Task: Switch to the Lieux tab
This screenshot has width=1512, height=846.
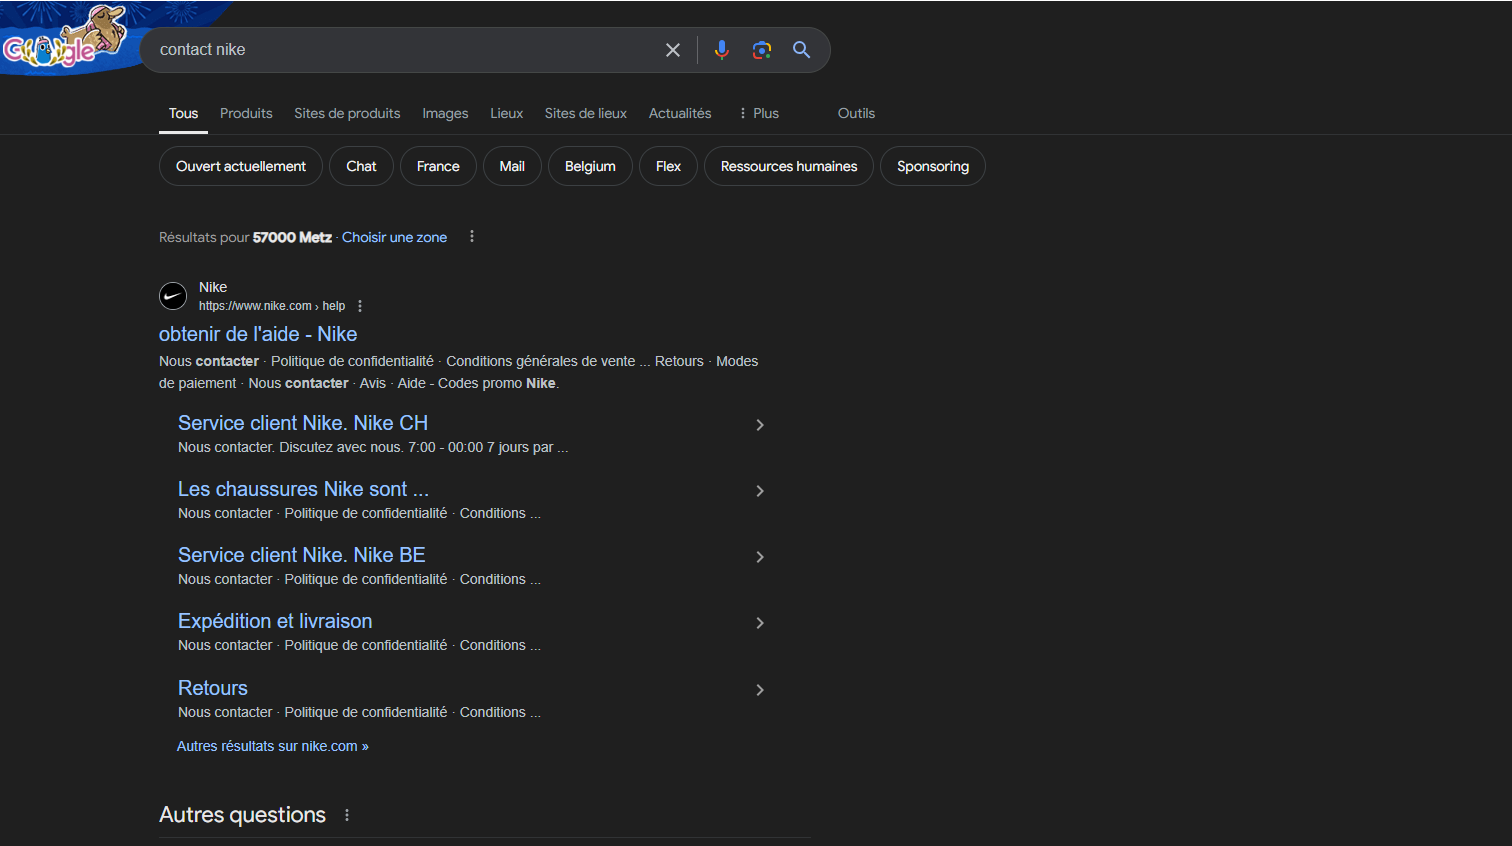Action: point(506,113)
